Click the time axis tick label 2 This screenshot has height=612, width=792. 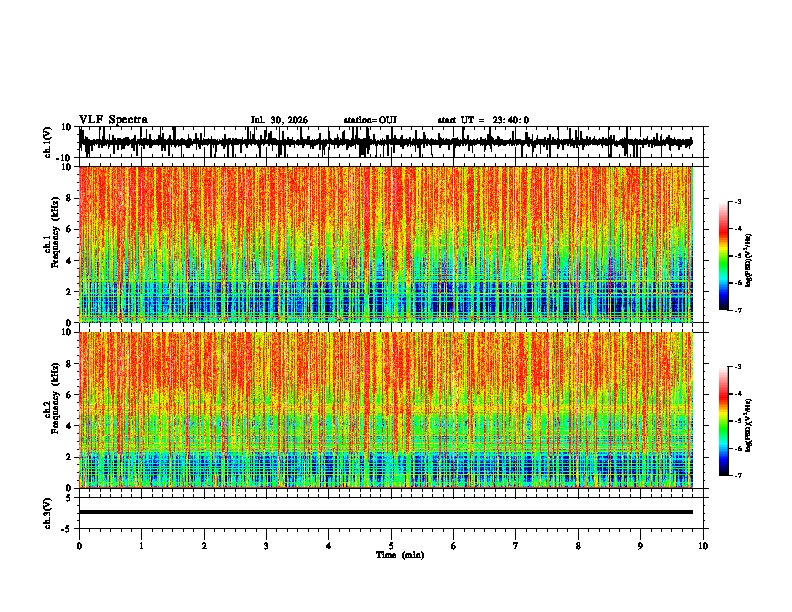[204, 546]
